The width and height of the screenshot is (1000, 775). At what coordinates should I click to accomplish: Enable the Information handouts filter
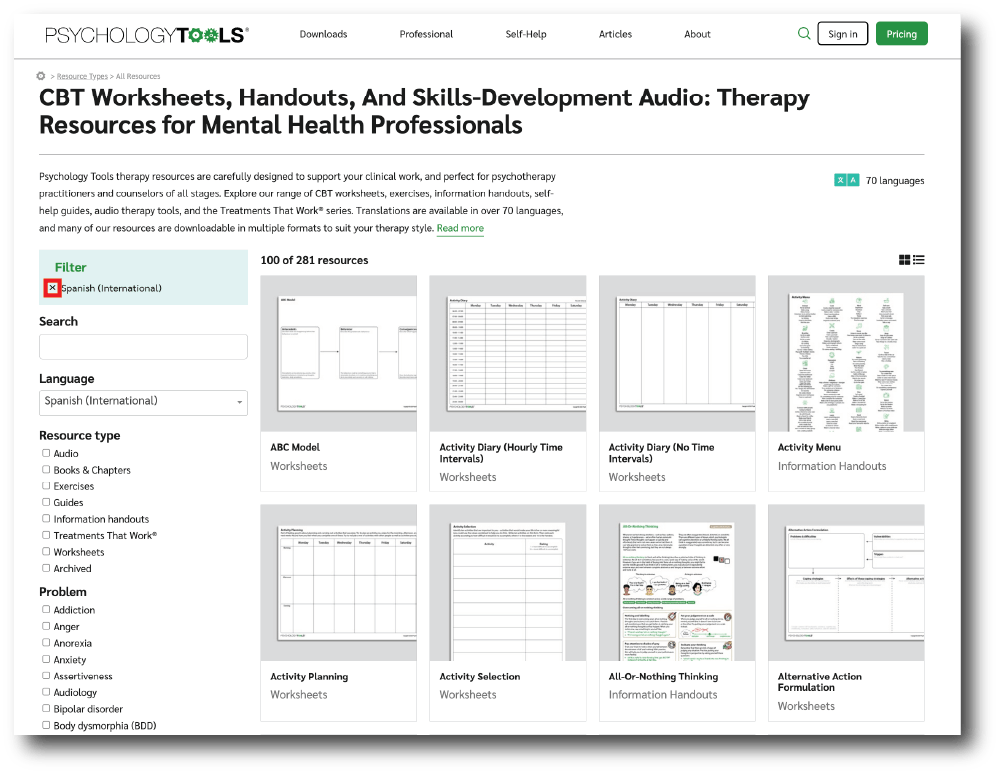[x=46, y=519]
